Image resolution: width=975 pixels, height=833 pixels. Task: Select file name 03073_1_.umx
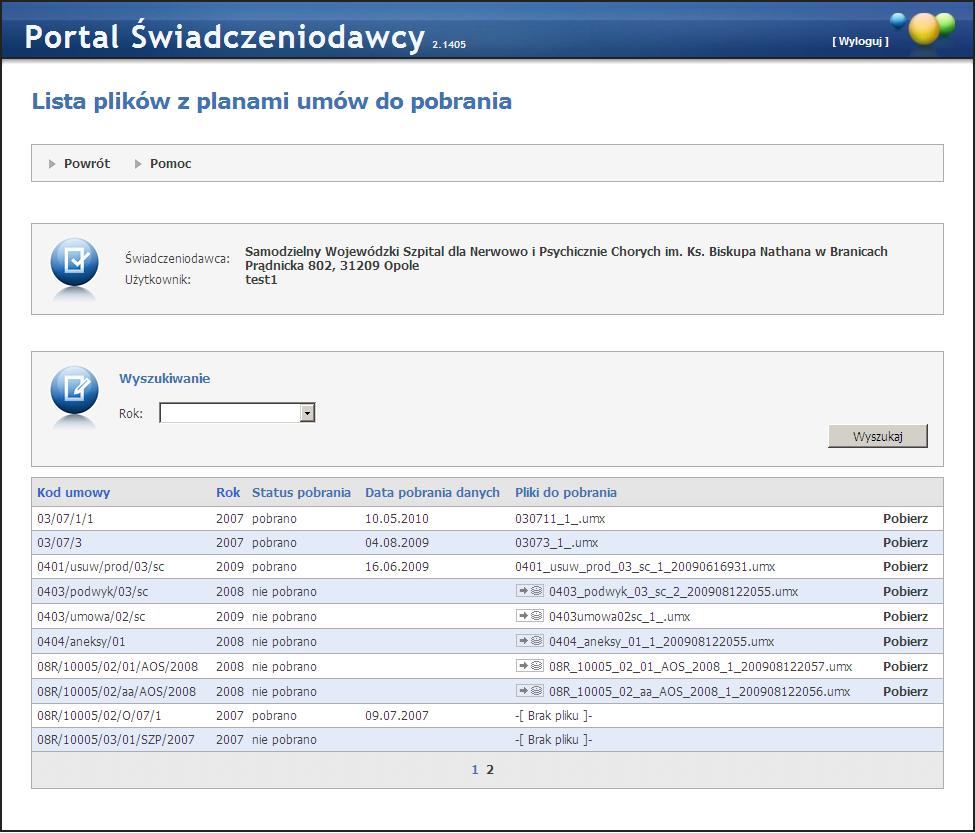click(557, 543)
